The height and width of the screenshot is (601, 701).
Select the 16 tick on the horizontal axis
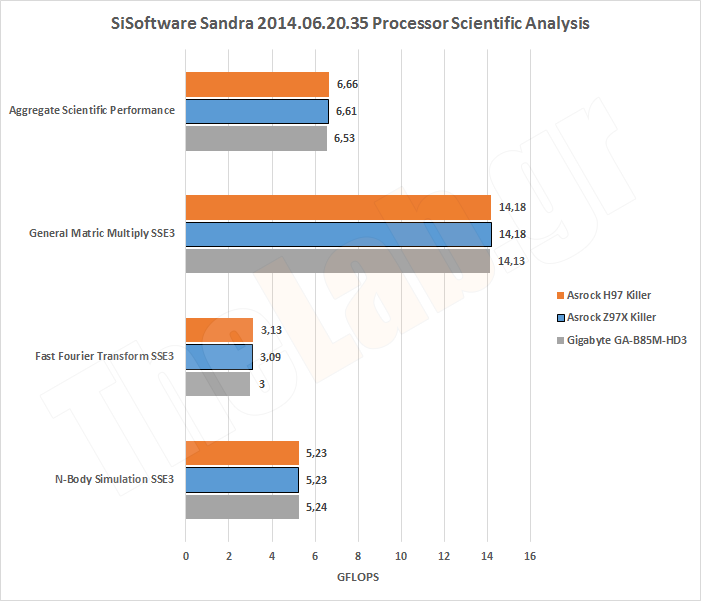tap(530, 554)
